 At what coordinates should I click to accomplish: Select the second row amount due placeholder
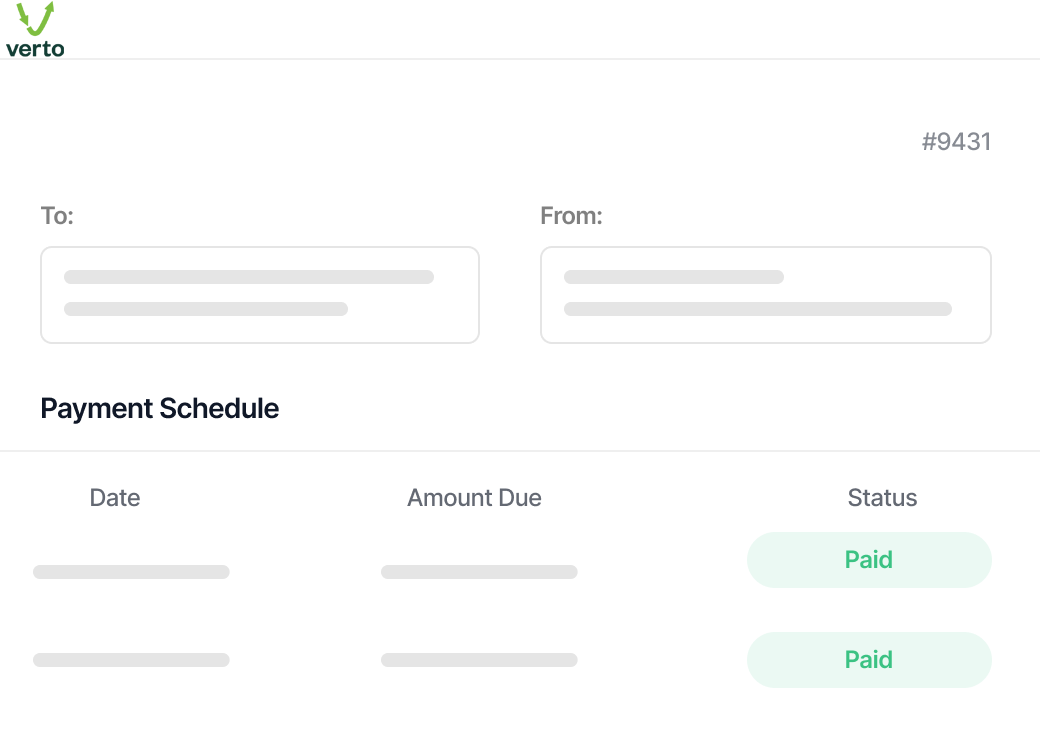479,660
